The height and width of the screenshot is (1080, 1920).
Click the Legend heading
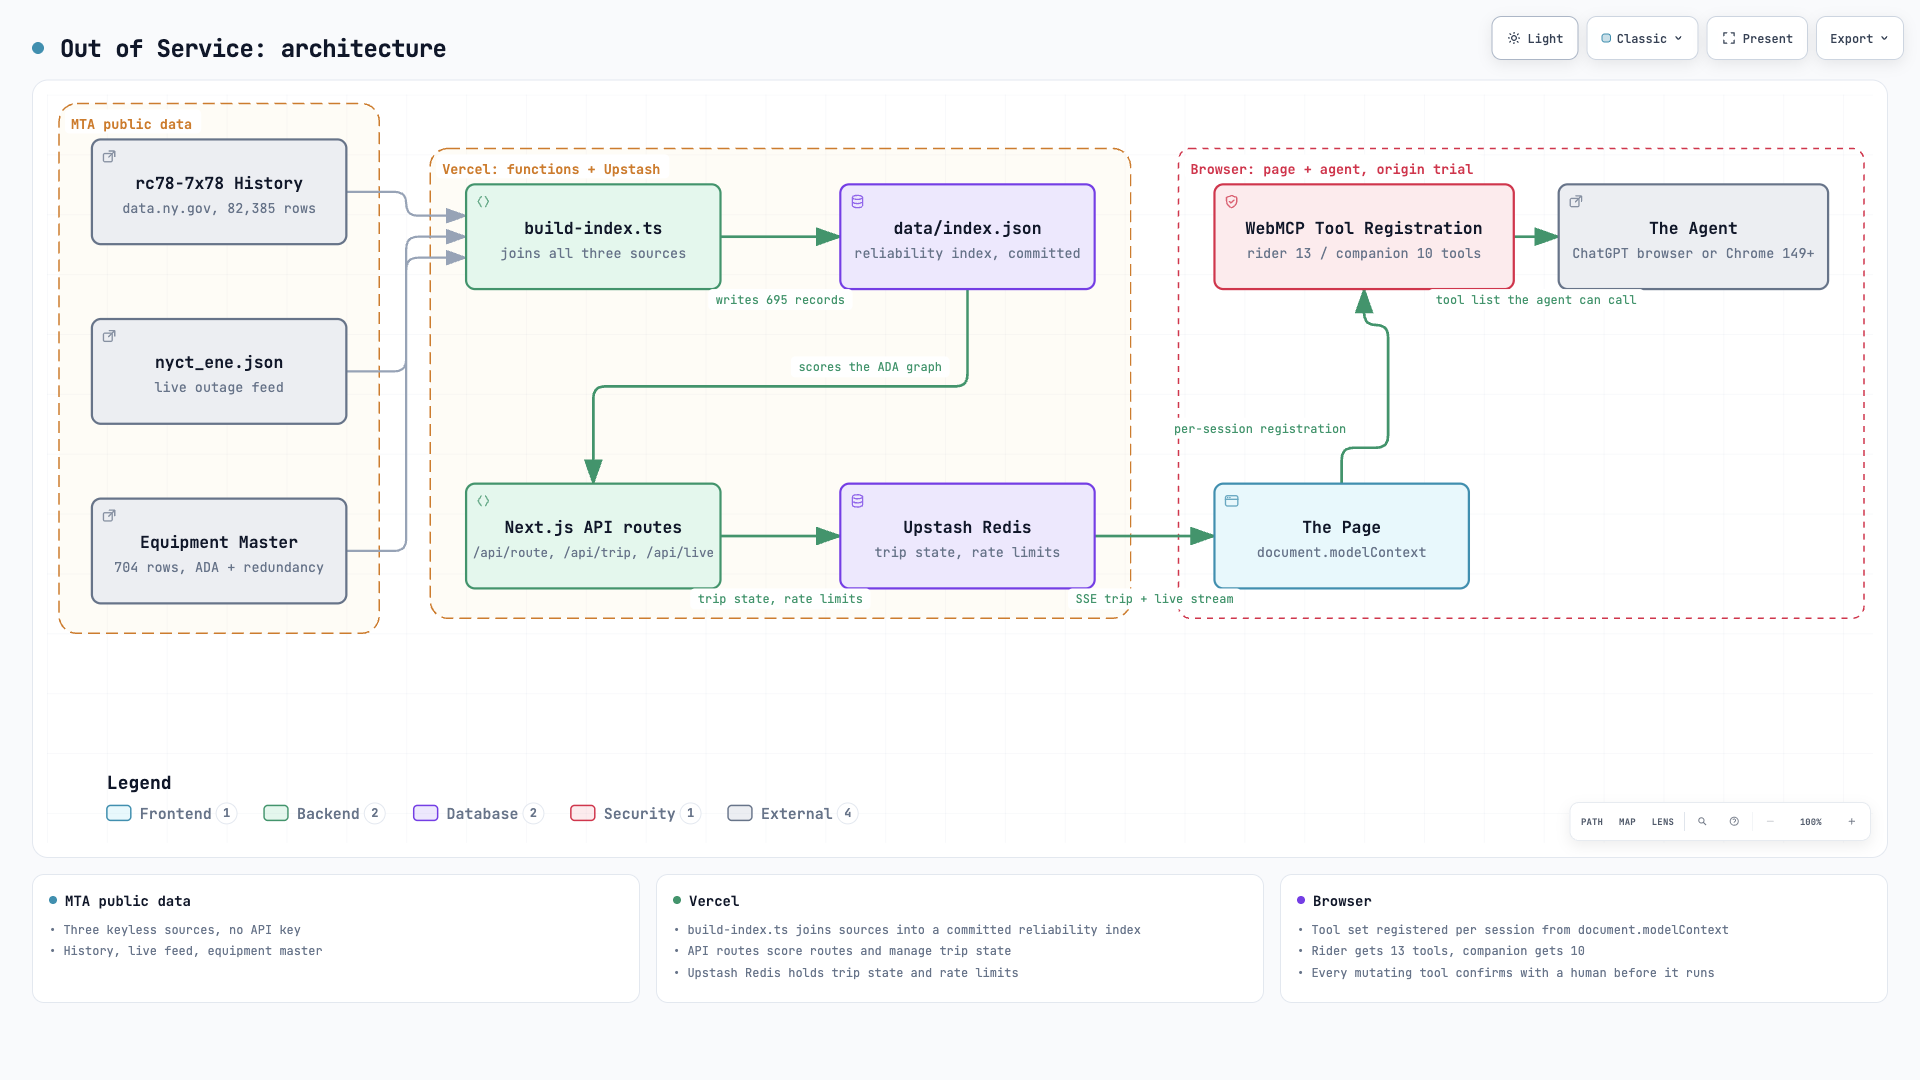coord(139,783)
